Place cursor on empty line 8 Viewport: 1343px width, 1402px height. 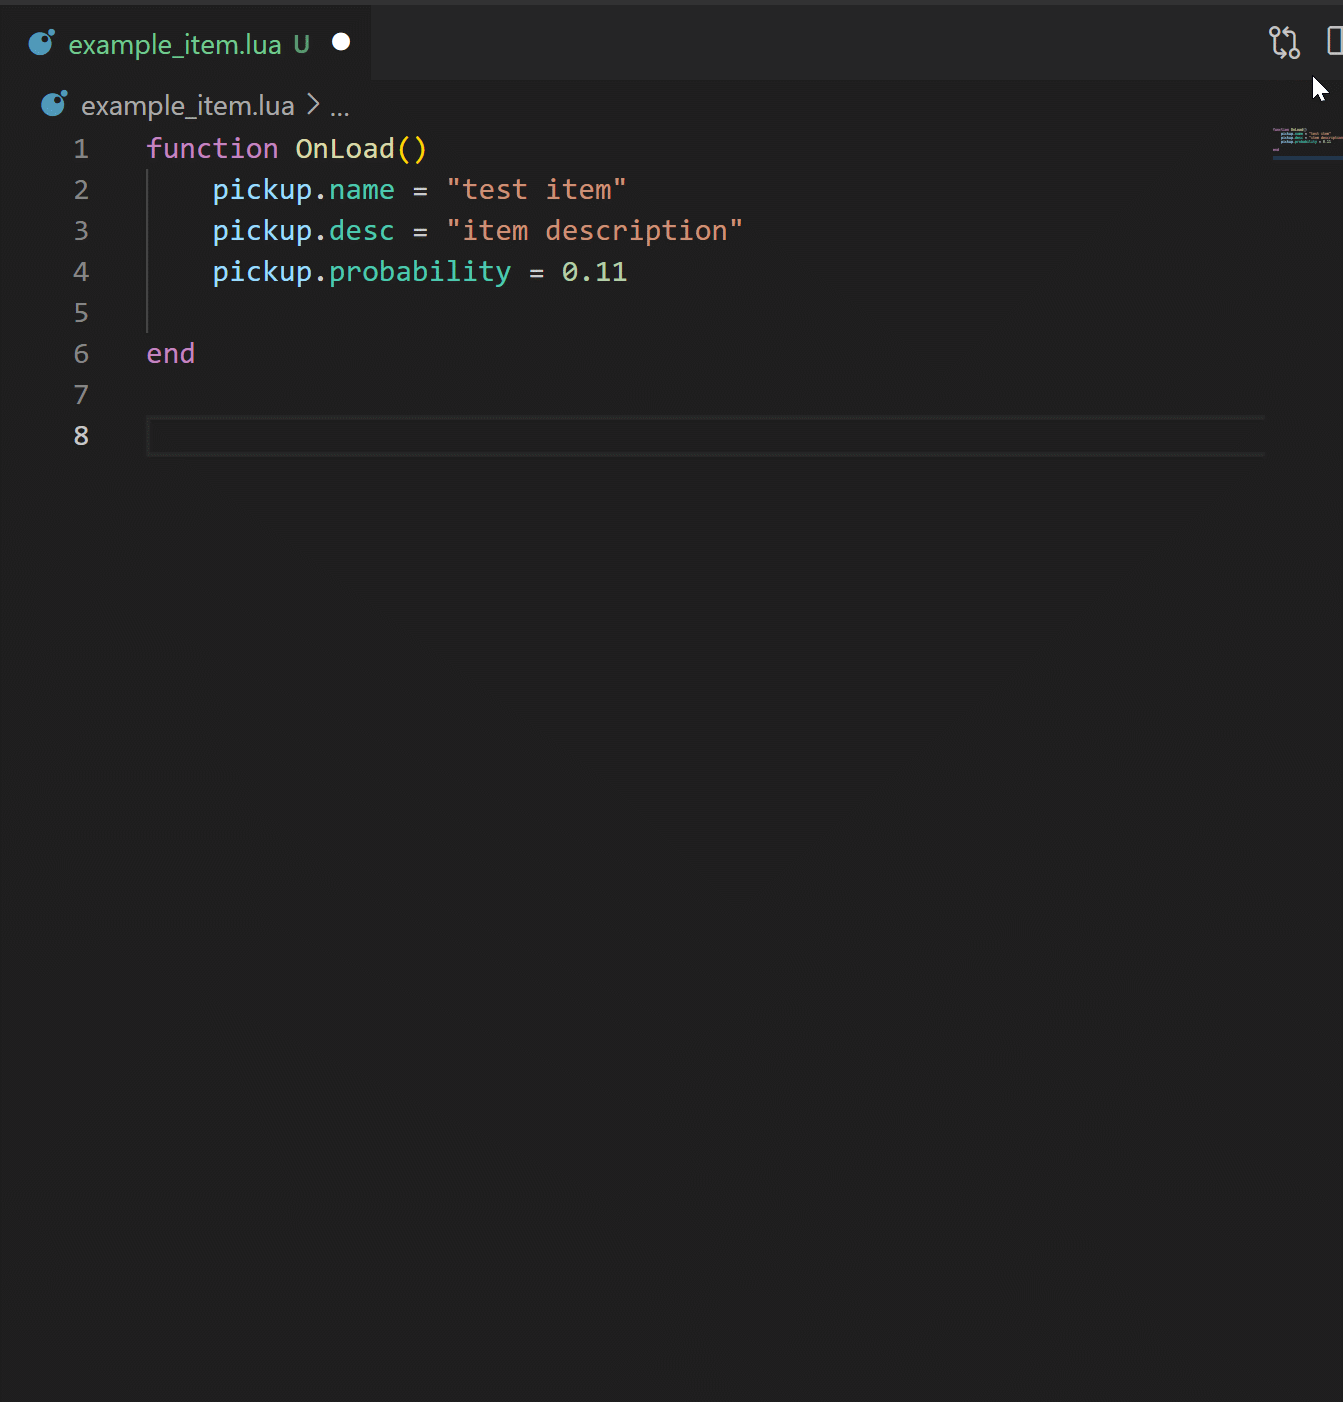pos(600,436)
